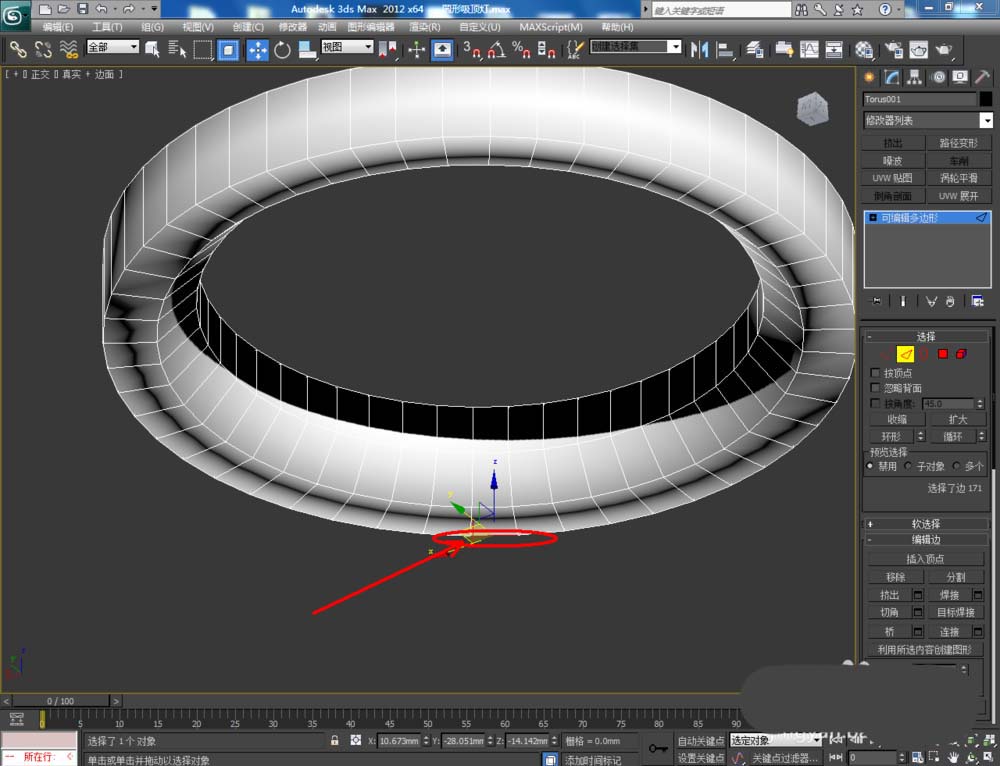Open the 视图 reference coordinate dropdown
1000x766 pixels.
347,47
